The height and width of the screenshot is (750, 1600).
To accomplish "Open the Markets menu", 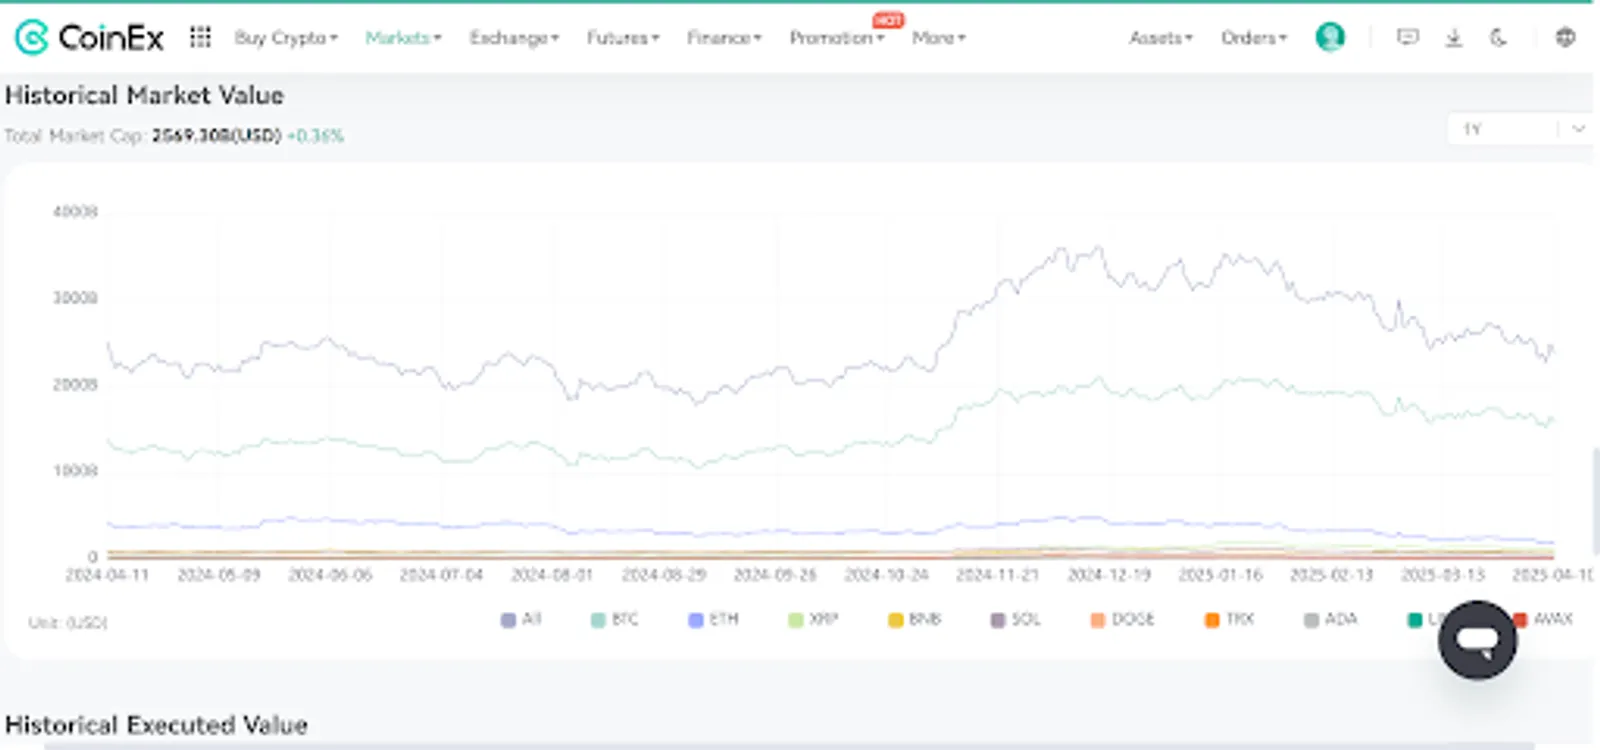I will pyautogui.click(x=403, y=38).
